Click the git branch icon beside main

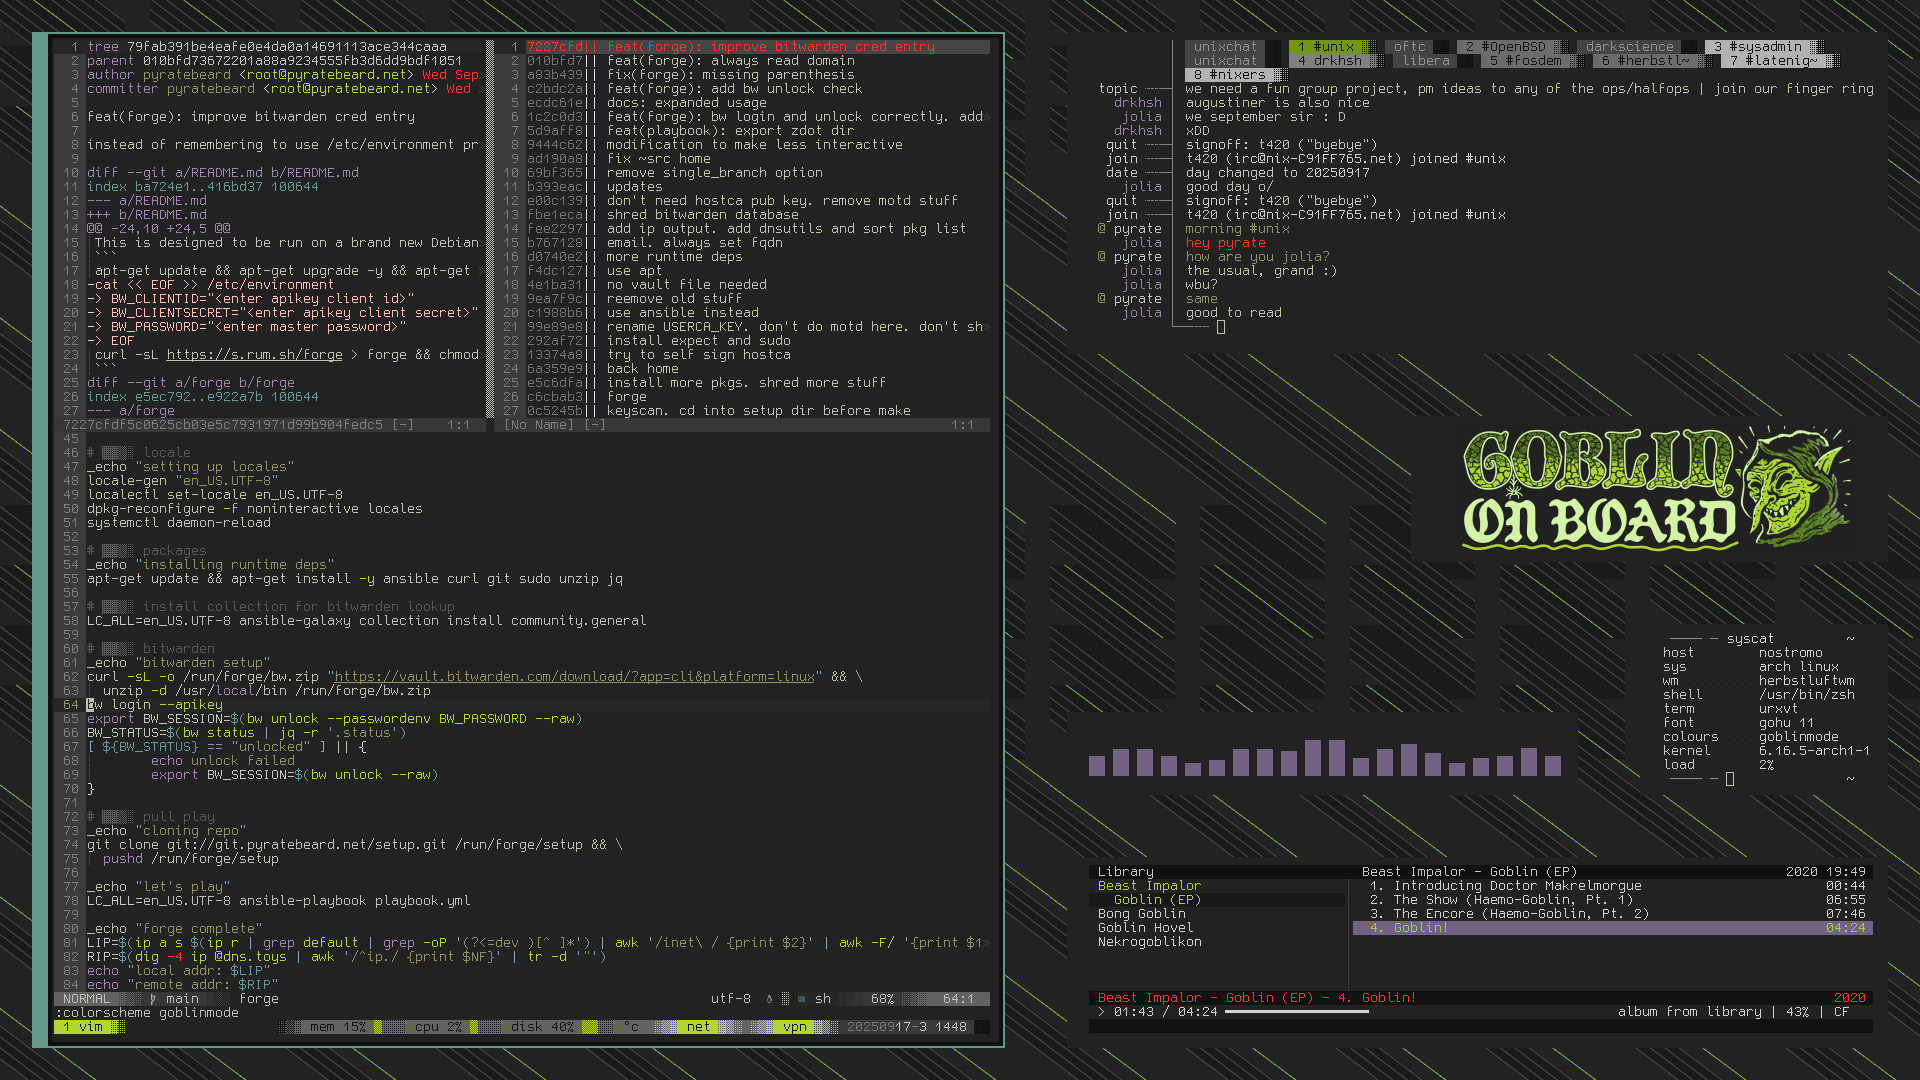point(153,999)
